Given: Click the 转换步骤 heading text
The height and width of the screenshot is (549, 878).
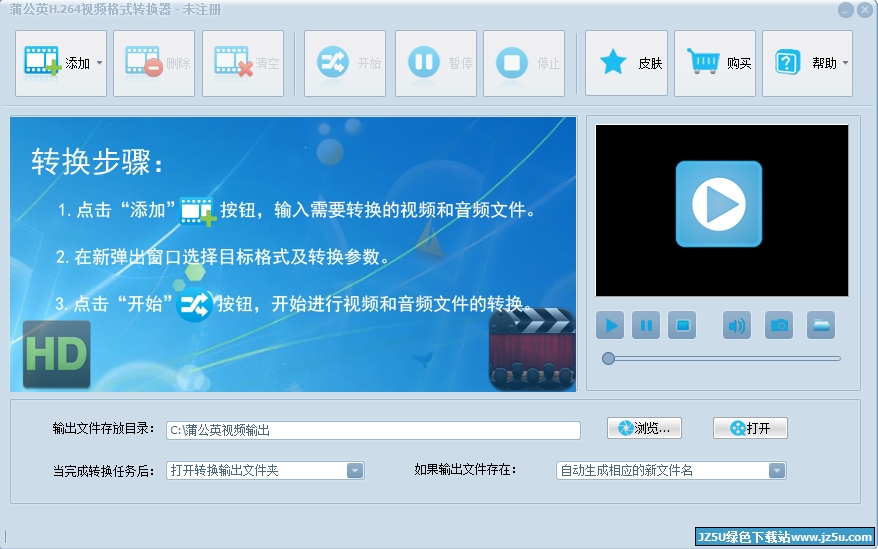Looking at the screenshot, I should [x=97, y=162].
